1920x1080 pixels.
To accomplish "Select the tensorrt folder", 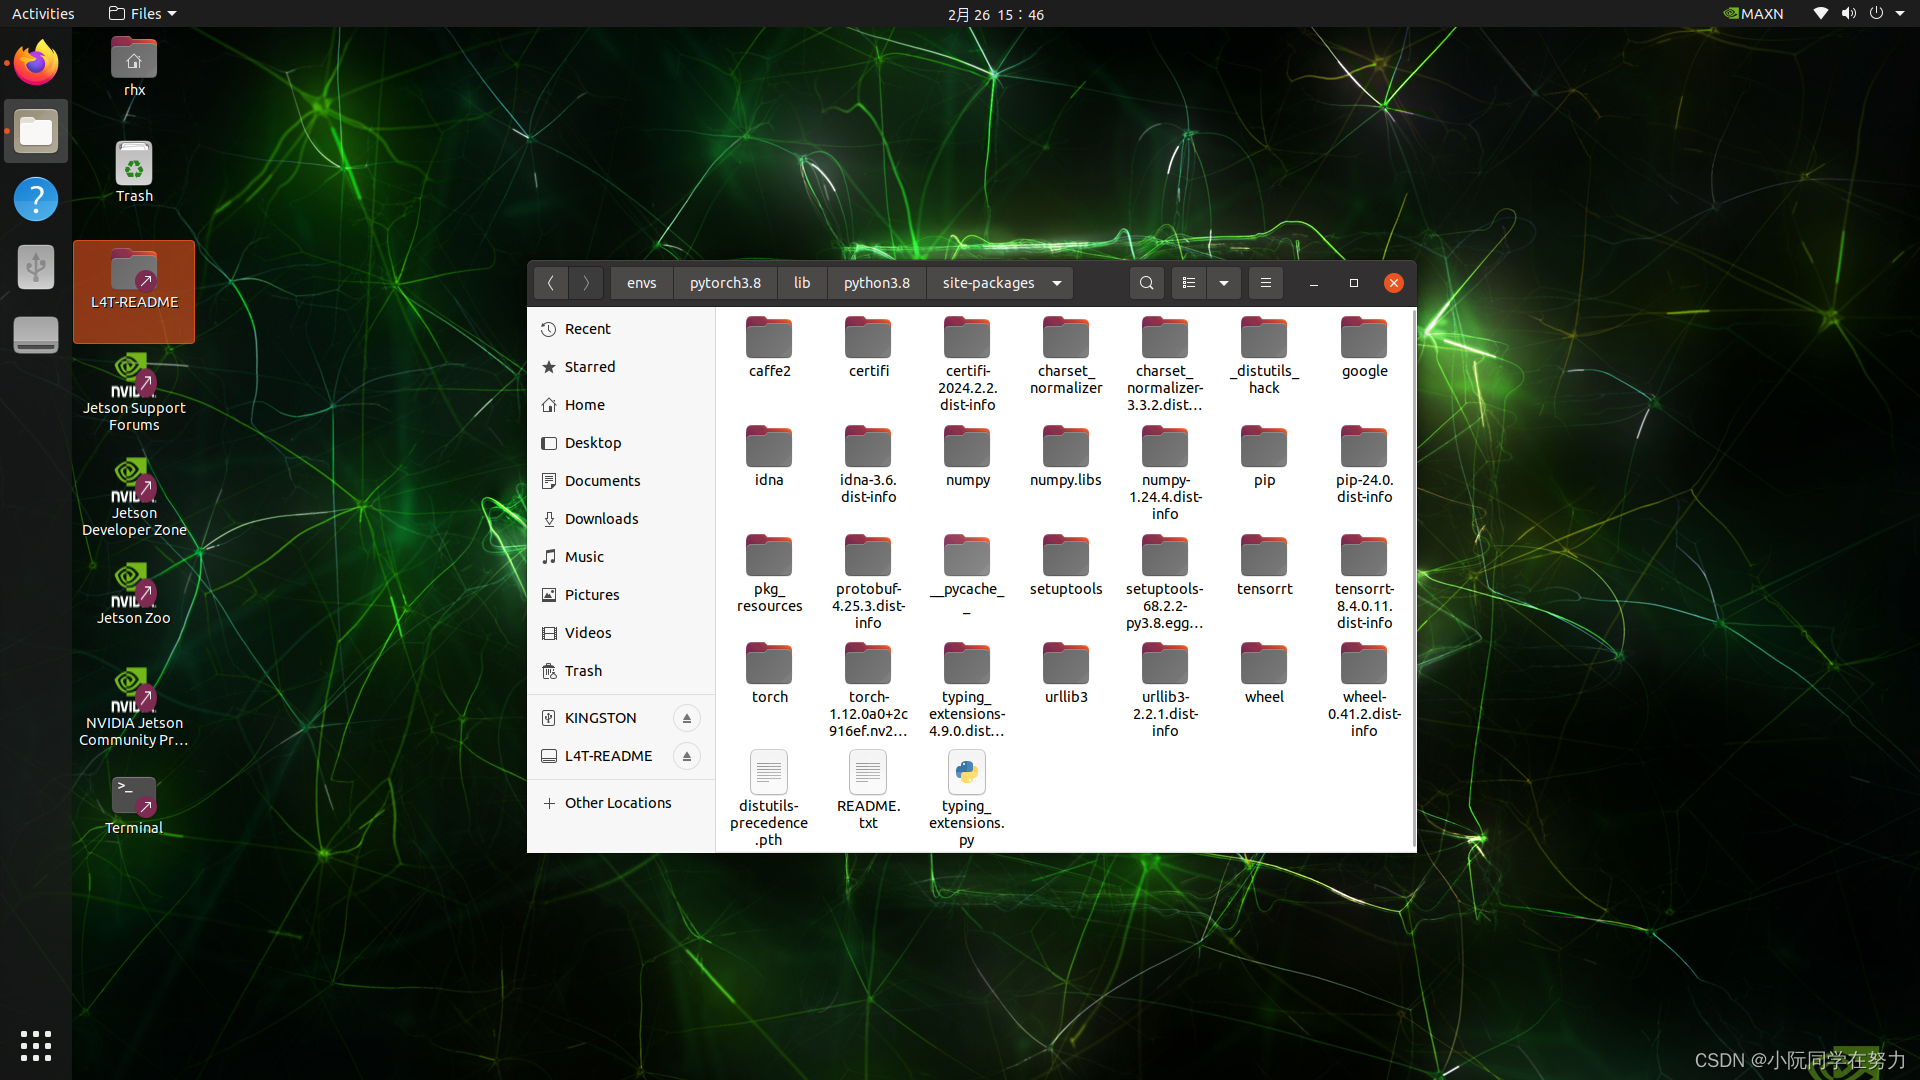I will click(x=1264, y=565).
